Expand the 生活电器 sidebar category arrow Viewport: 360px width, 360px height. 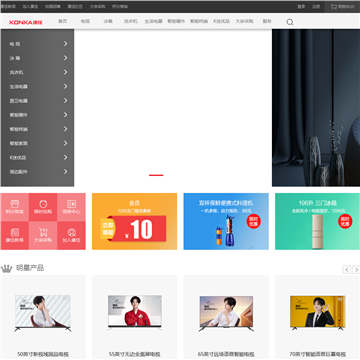click(66, 86)
